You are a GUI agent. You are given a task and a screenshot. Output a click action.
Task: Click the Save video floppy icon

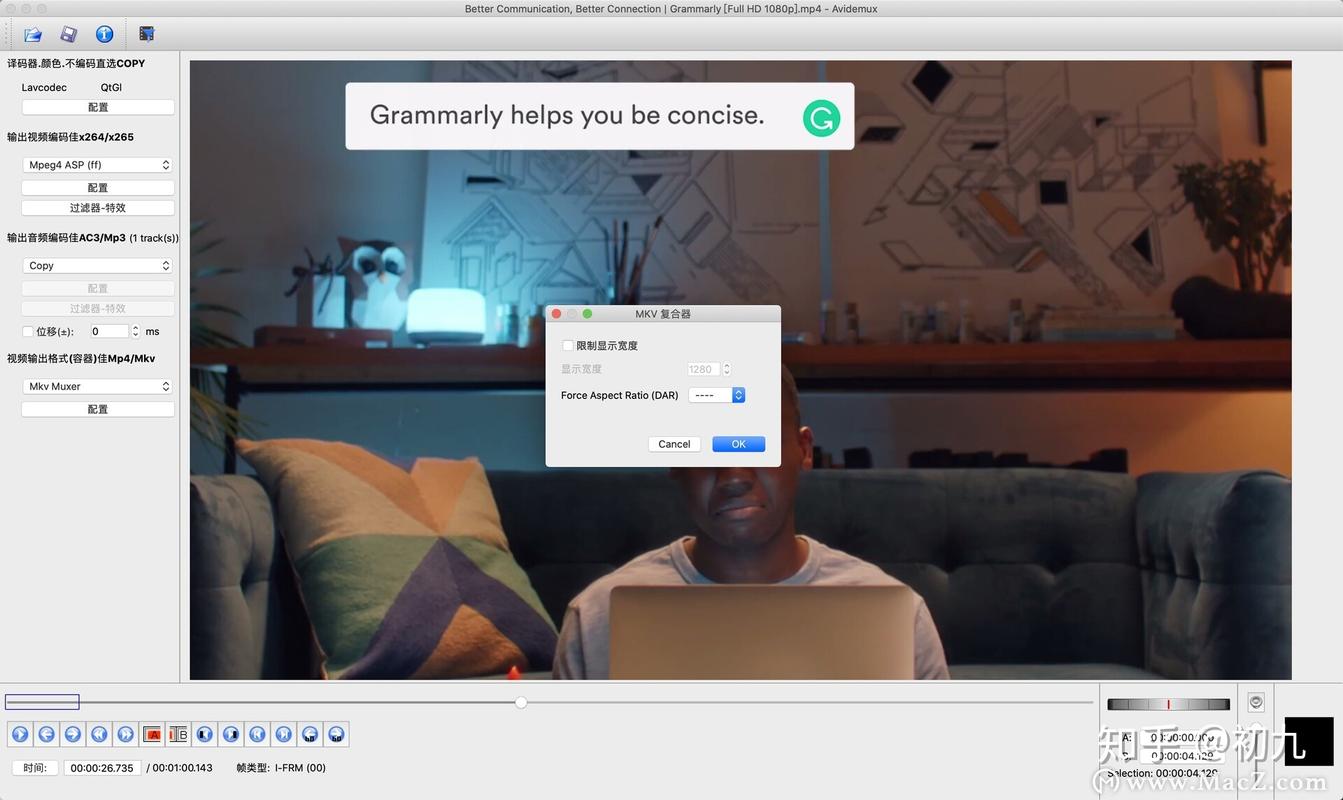pos(68,34)
